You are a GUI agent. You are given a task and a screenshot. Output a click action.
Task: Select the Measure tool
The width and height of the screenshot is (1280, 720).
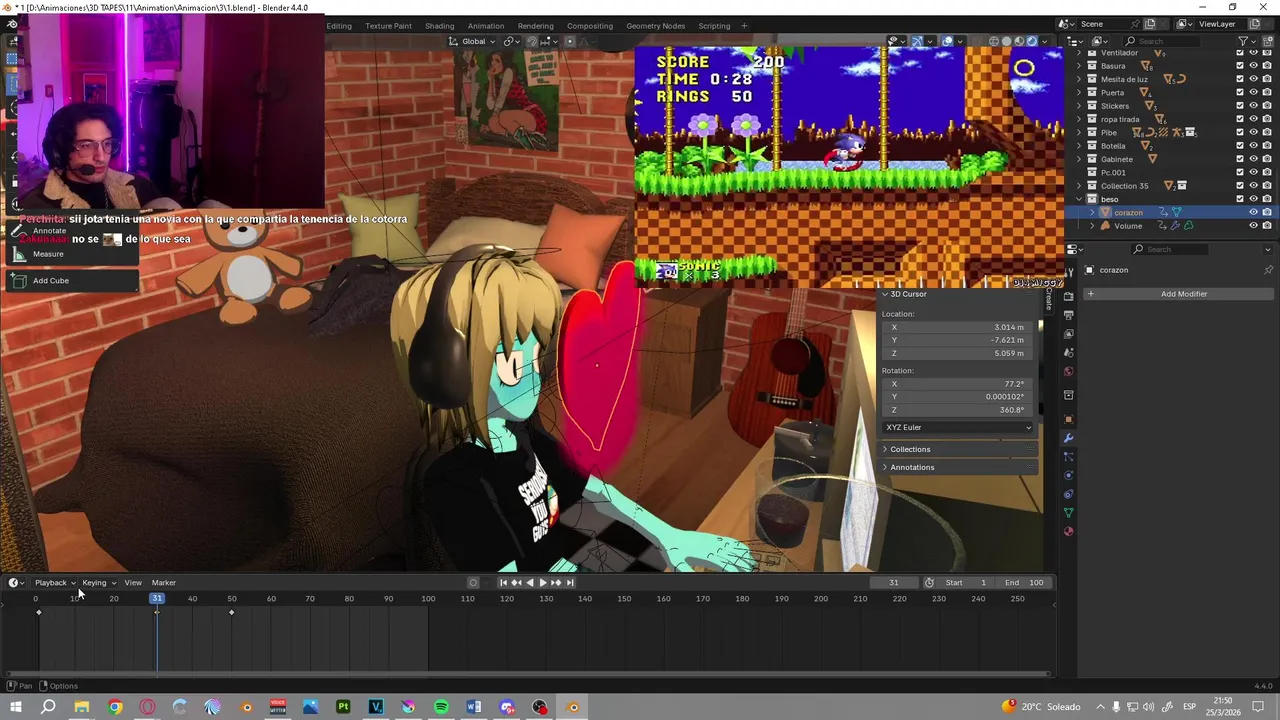(x=70, y=254)
